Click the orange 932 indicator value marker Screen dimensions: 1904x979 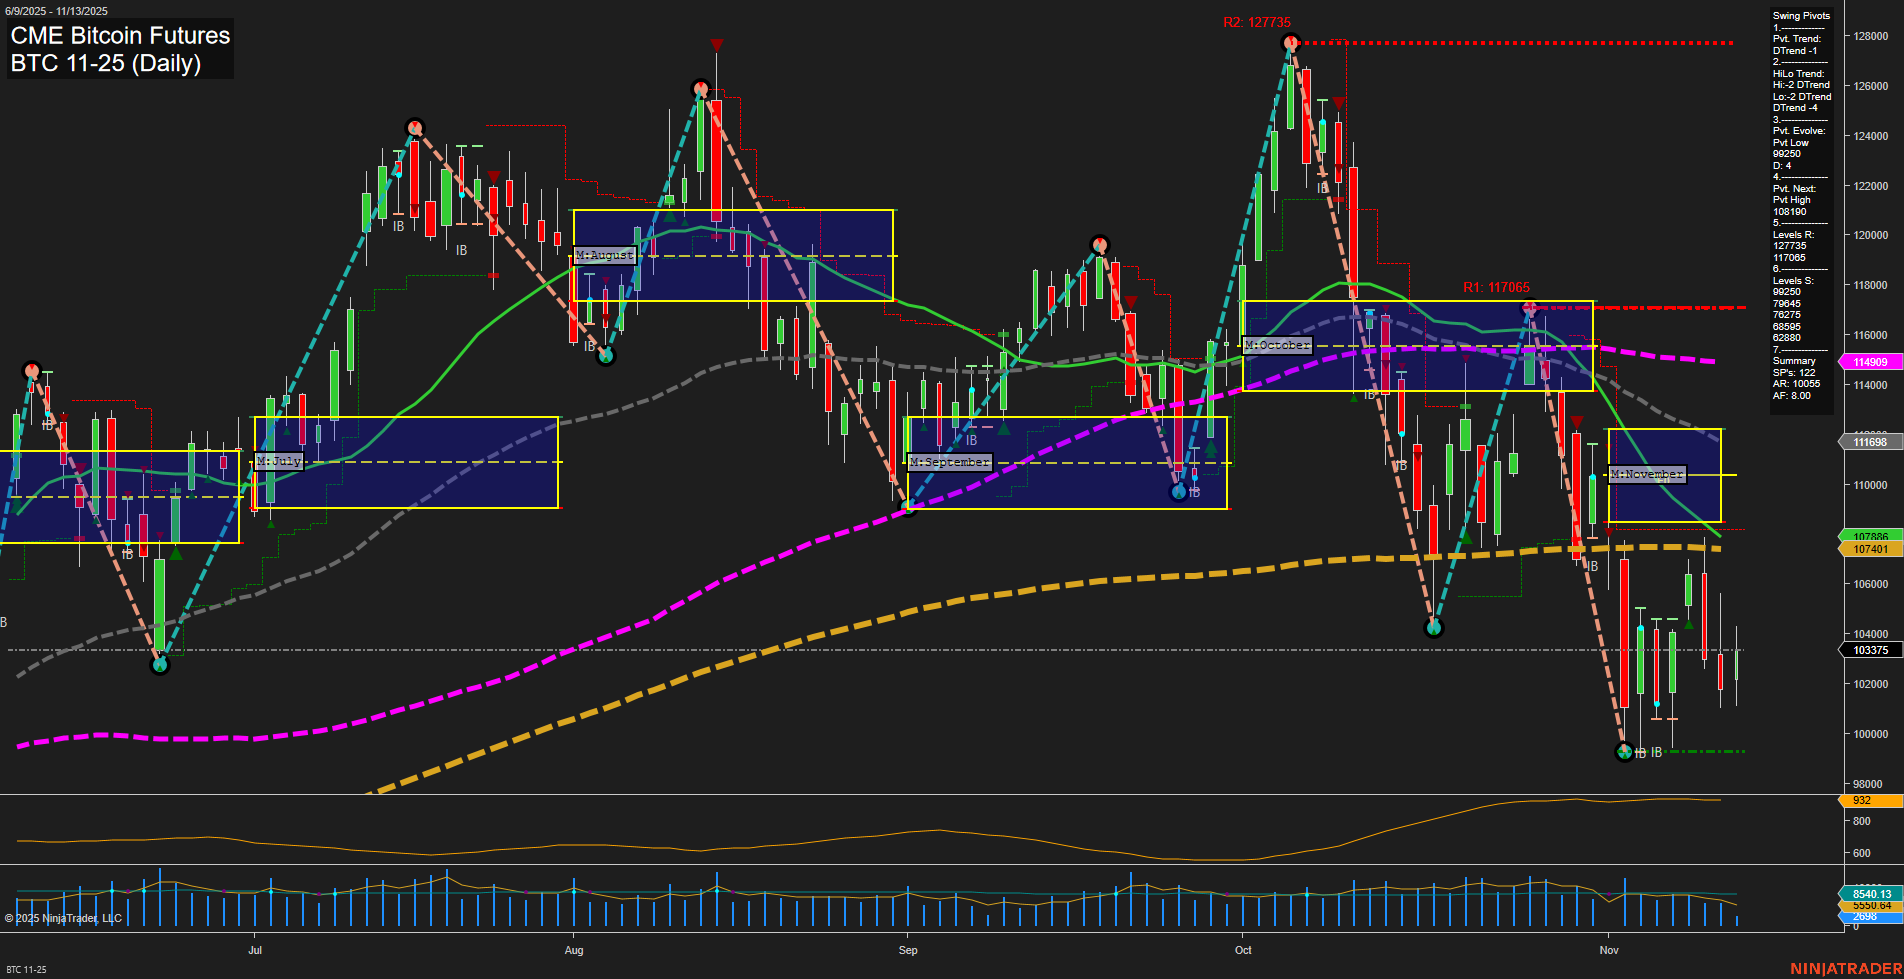click(x=1867, y=801)
